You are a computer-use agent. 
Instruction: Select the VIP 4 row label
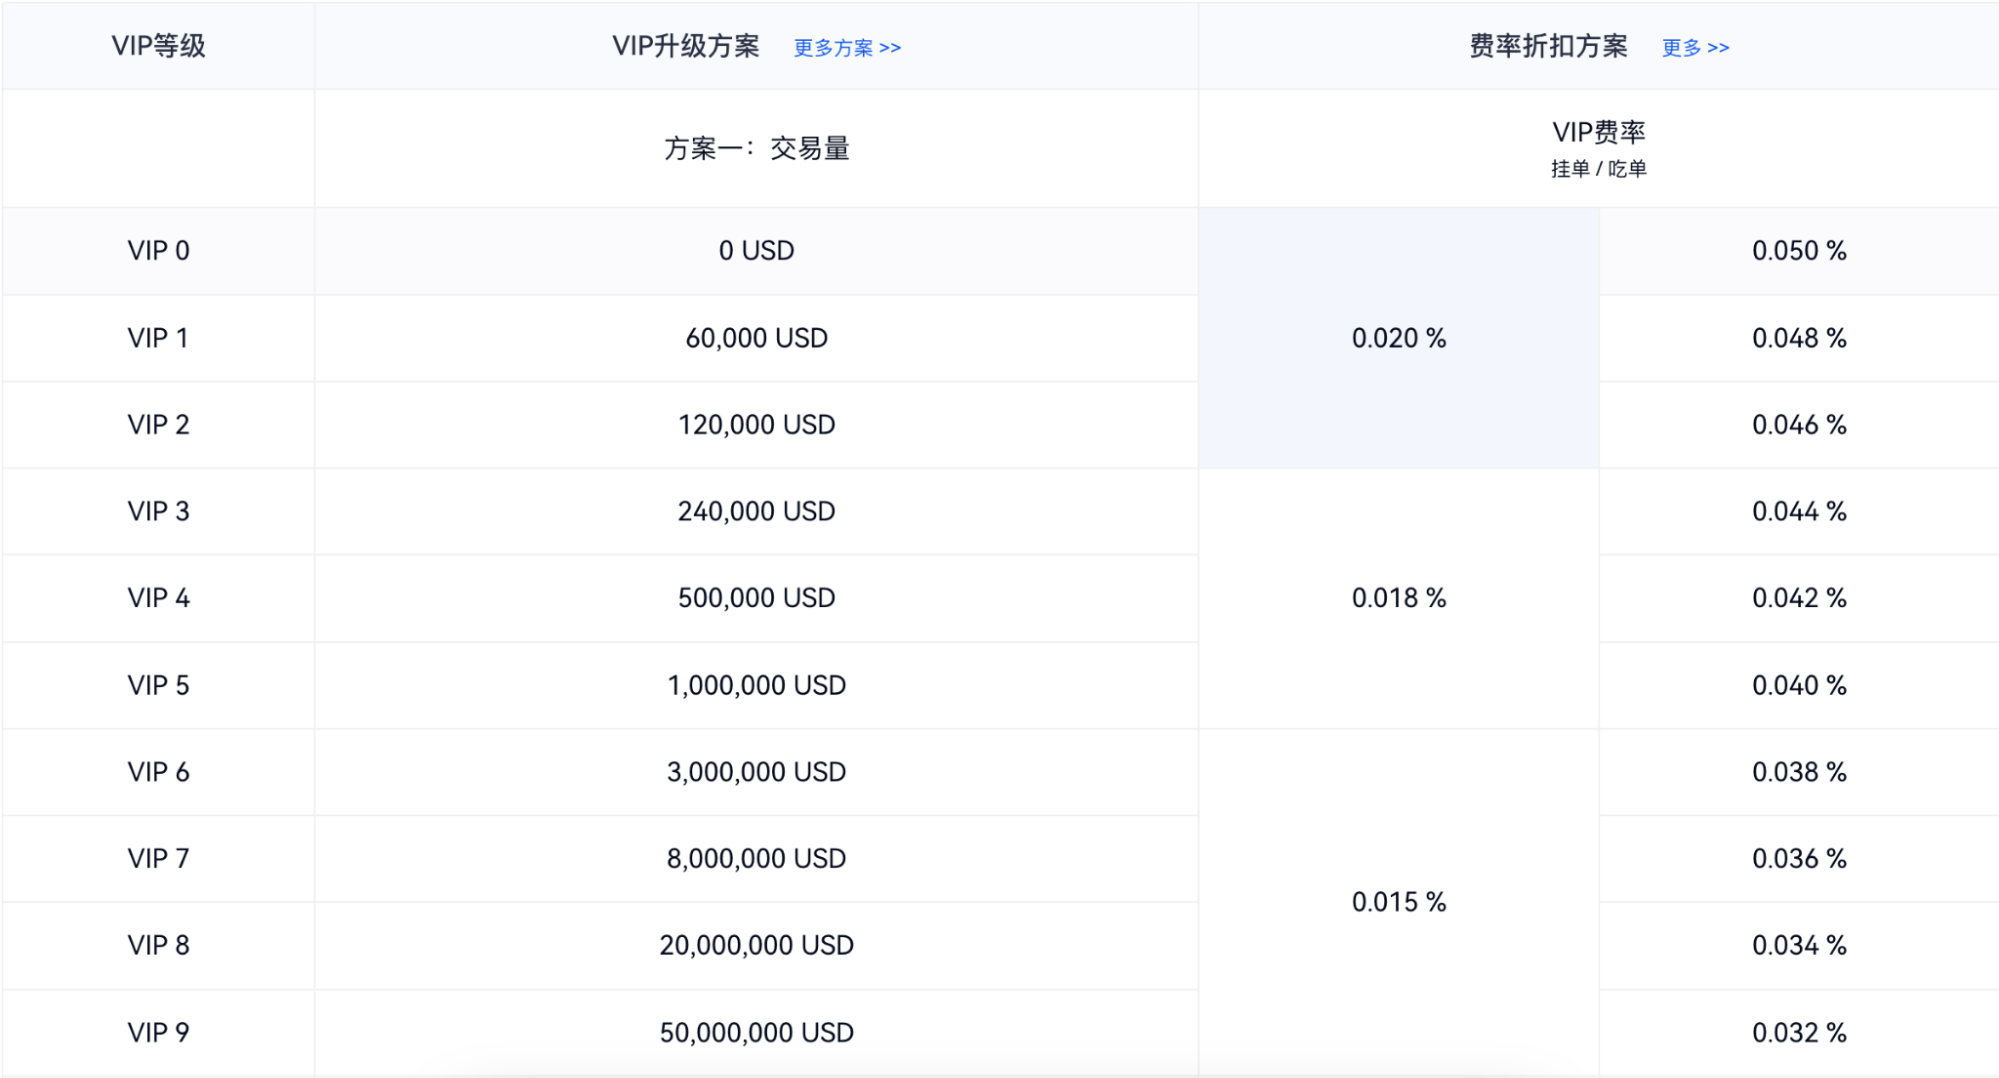pyautogui.click(x=158, y=598)
